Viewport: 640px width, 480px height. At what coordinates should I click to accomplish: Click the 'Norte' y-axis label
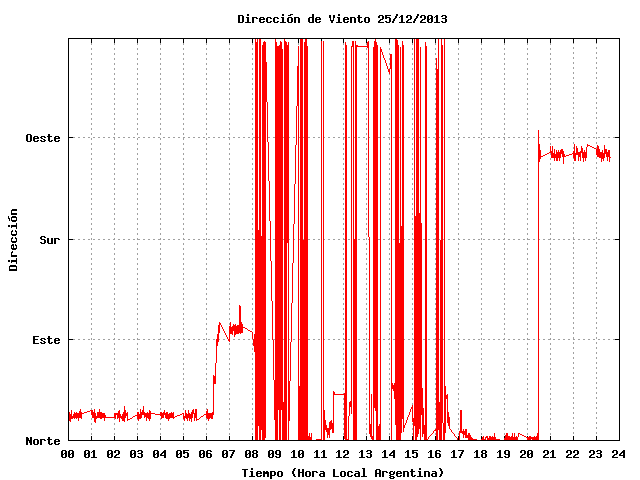click(x=43, y=441)
